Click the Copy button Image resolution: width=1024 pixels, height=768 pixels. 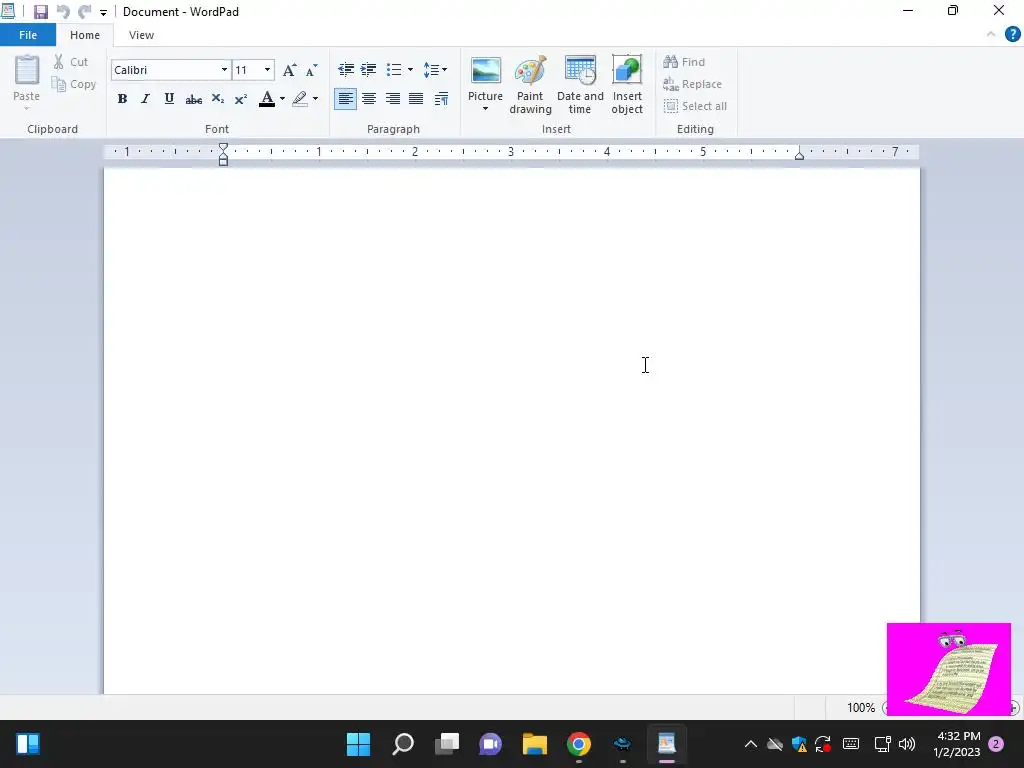[74, 84]
